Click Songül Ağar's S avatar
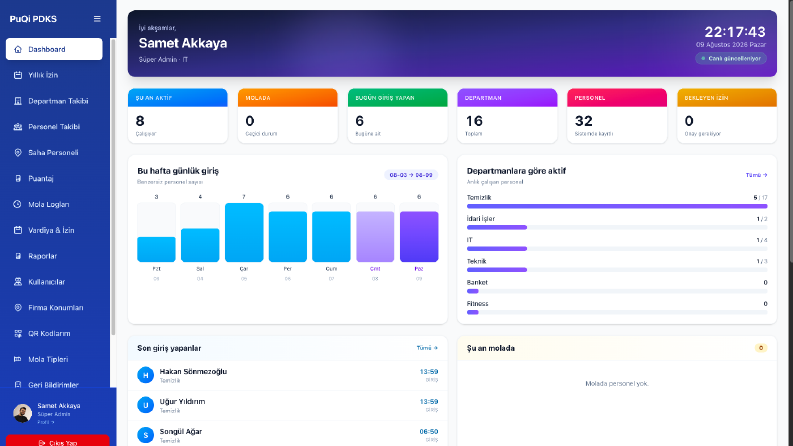Screen dimensions: 793x446 coord(145,435)
